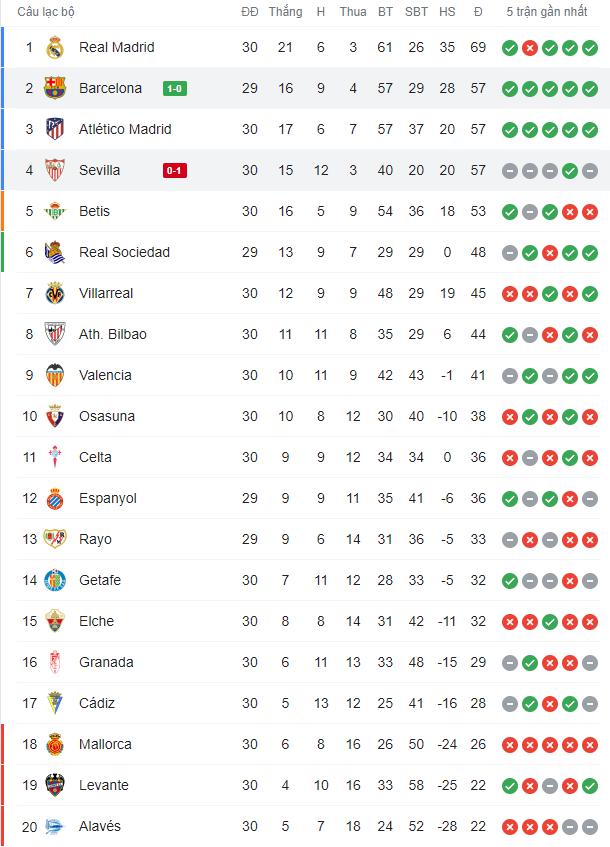Click the orange relegation marker beside Mallorca
This screenshot has width=610, height=847.
tap(2, 744)
